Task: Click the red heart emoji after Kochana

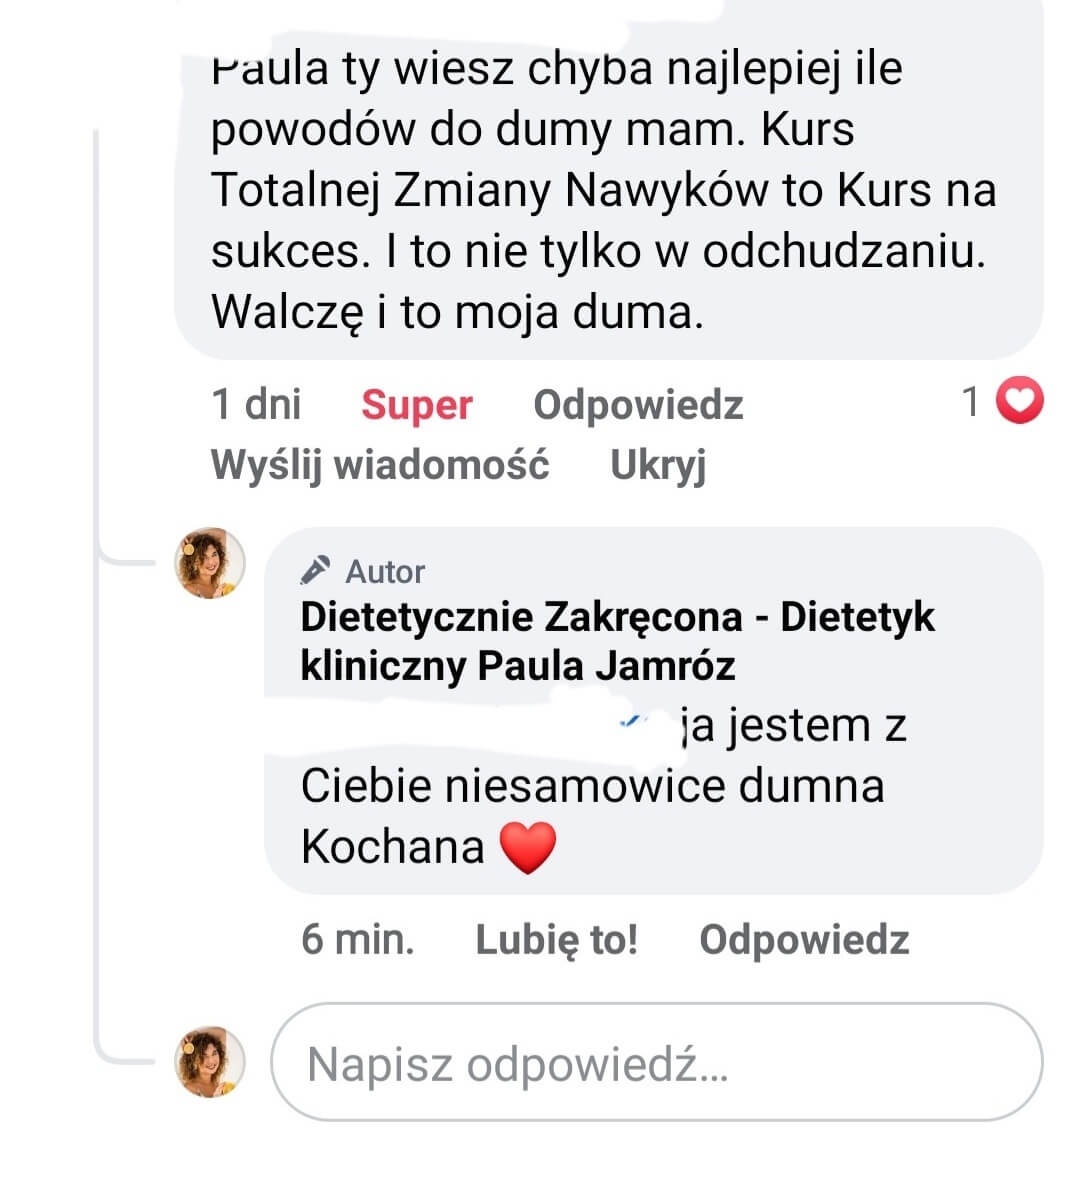Action: [x=527, y=848]
